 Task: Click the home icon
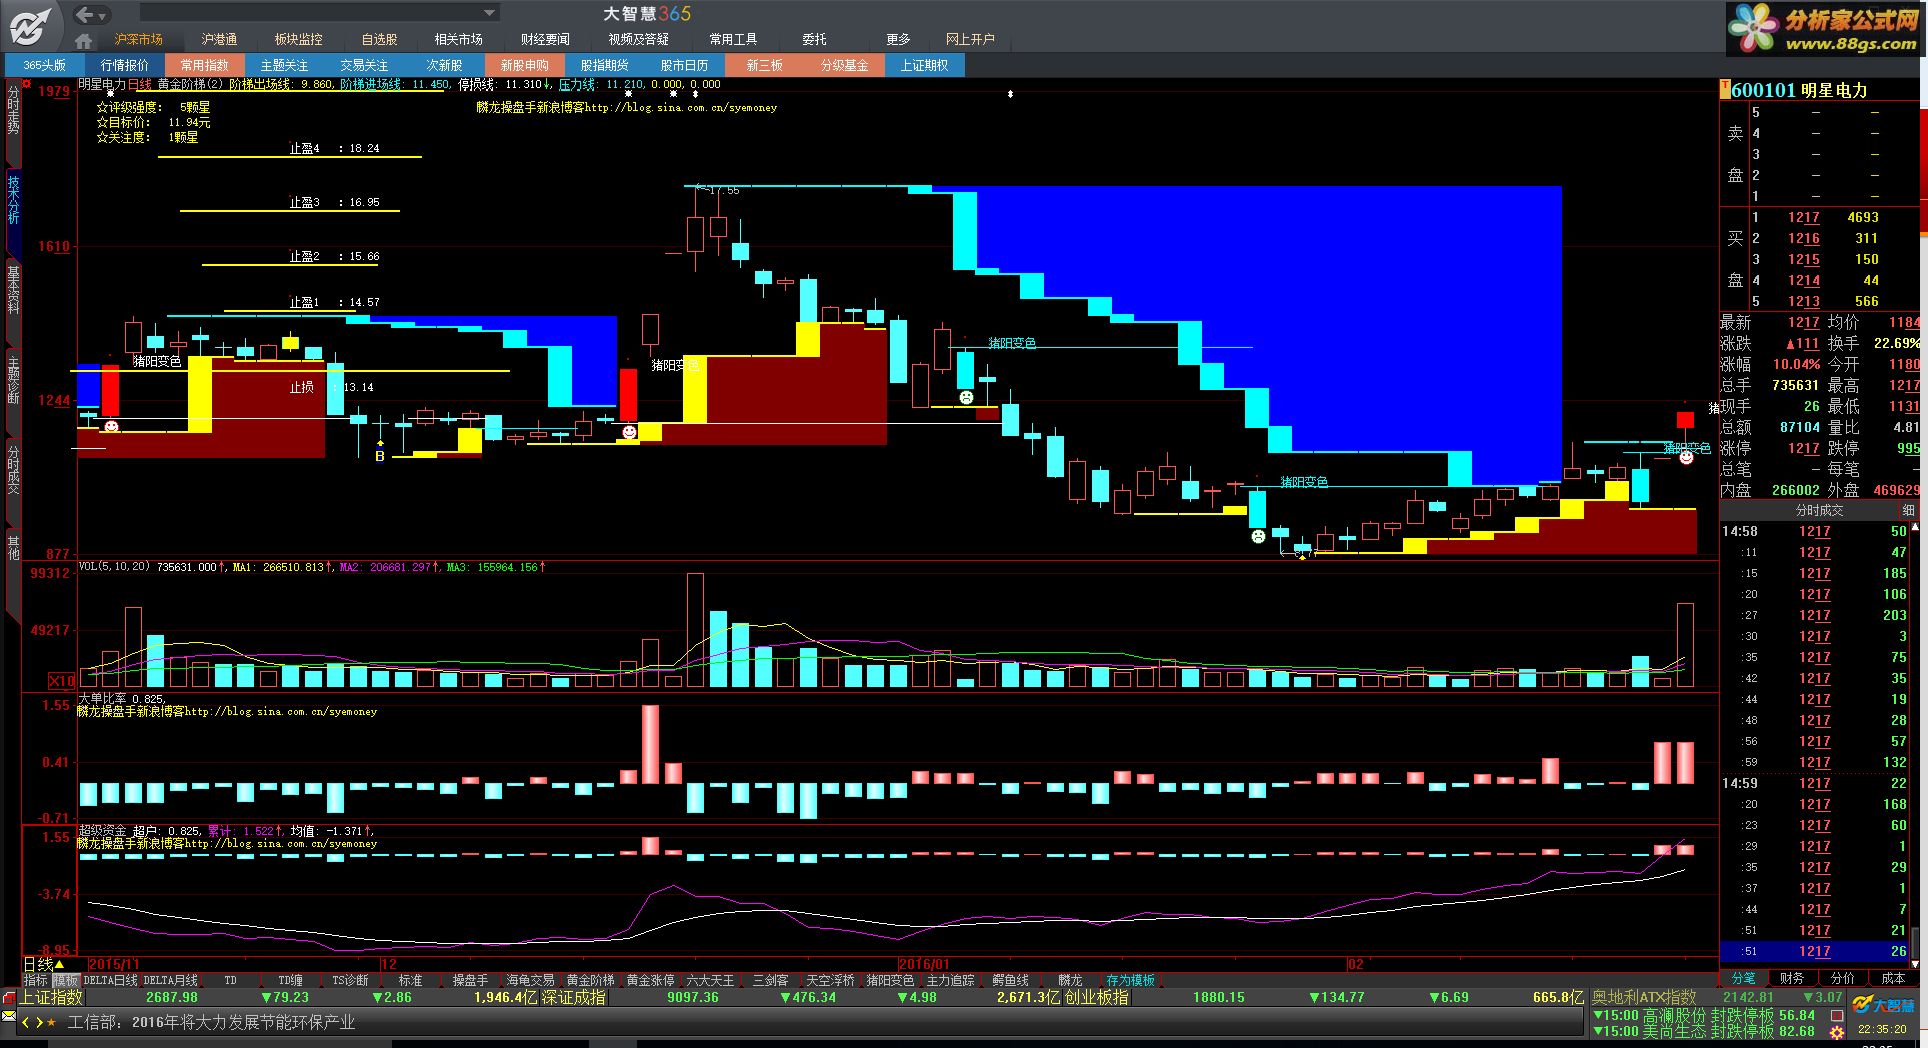click(84, 40)
